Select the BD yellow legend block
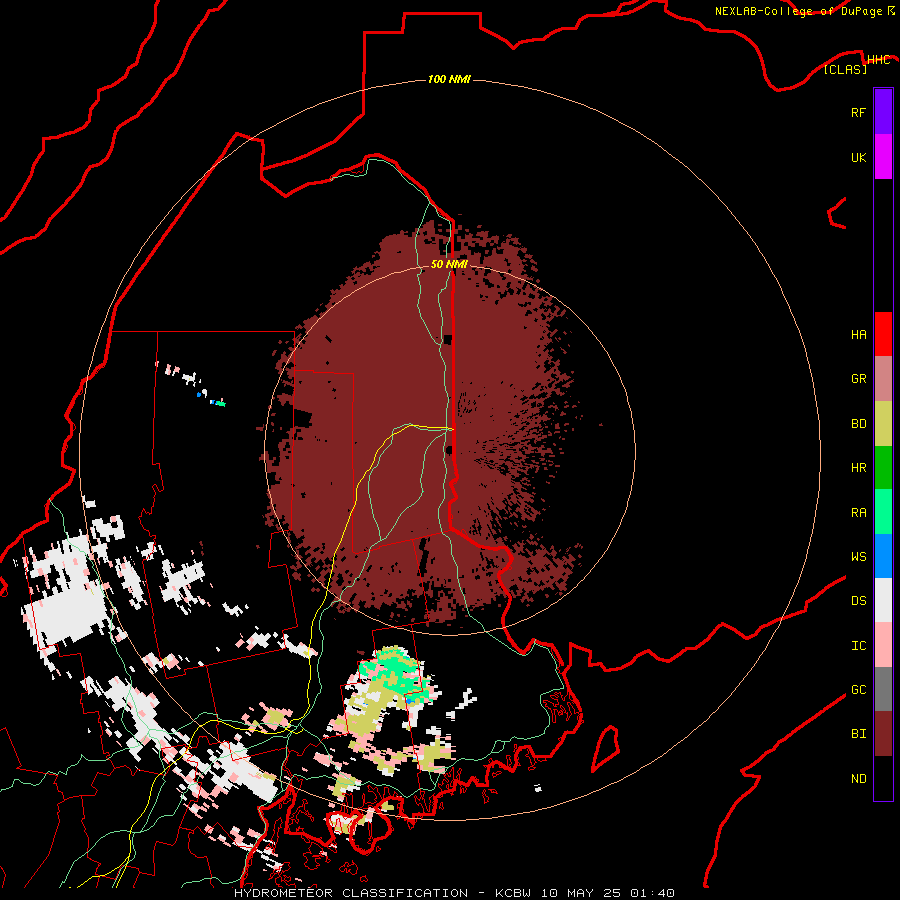Image resolution: width=900 pixels, height=900 pixels. pos(883,424)
